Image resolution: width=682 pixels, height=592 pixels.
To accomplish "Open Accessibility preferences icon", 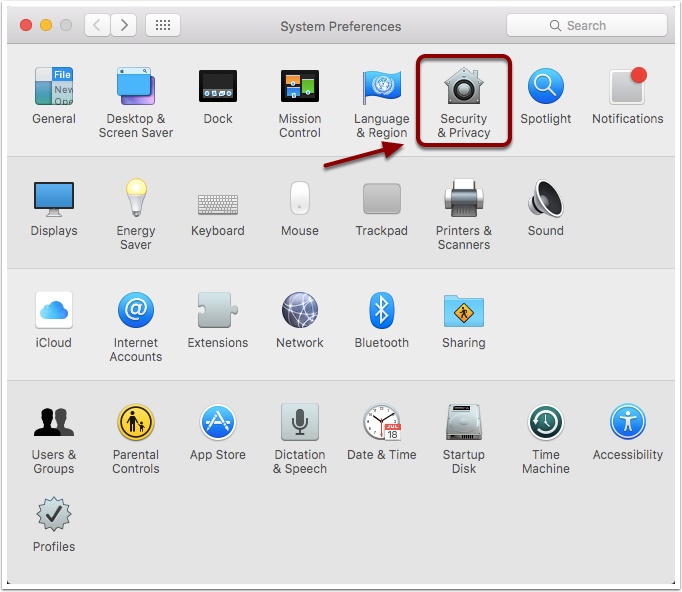I will click(628, 421).
